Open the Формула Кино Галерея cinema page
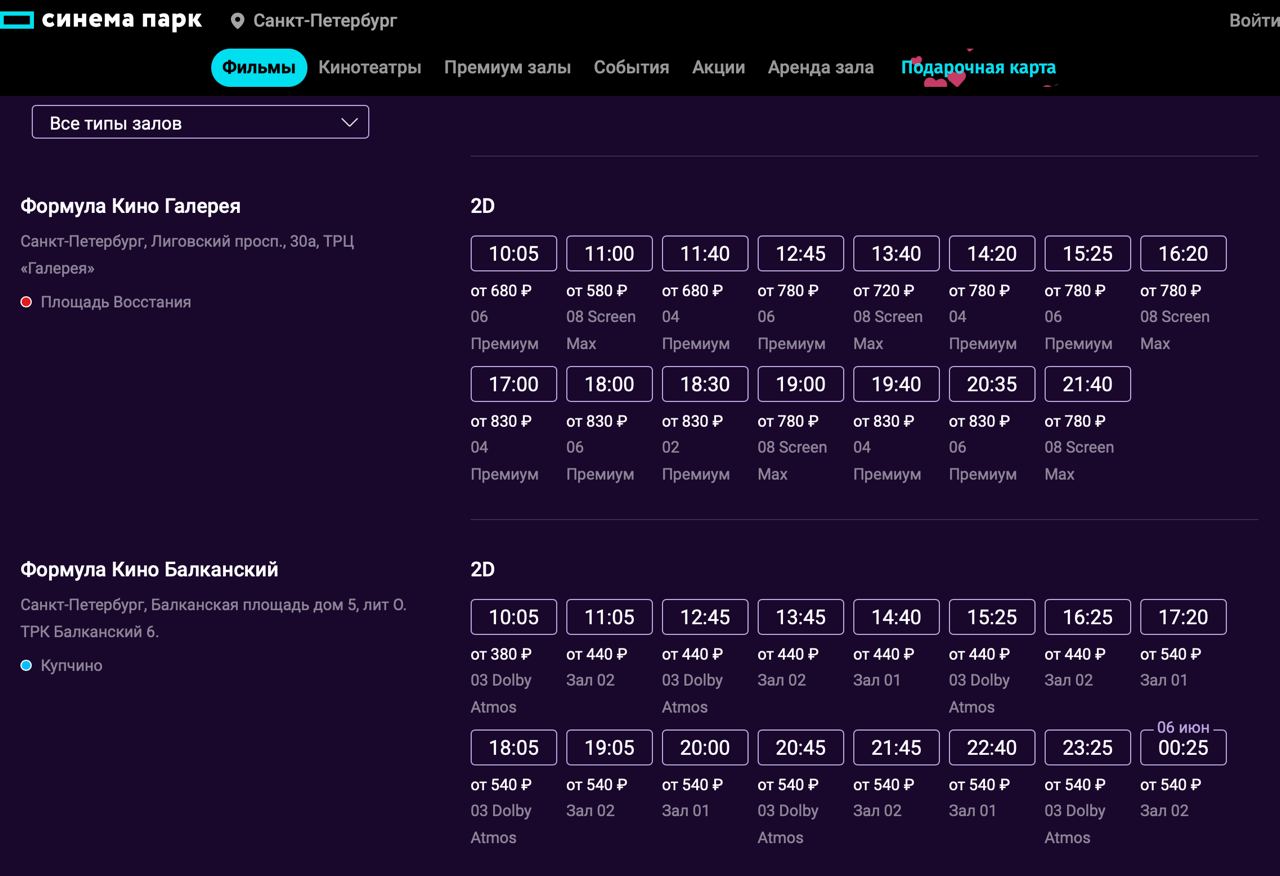This screenshot has width=1280, height=876. coord(130,206)
